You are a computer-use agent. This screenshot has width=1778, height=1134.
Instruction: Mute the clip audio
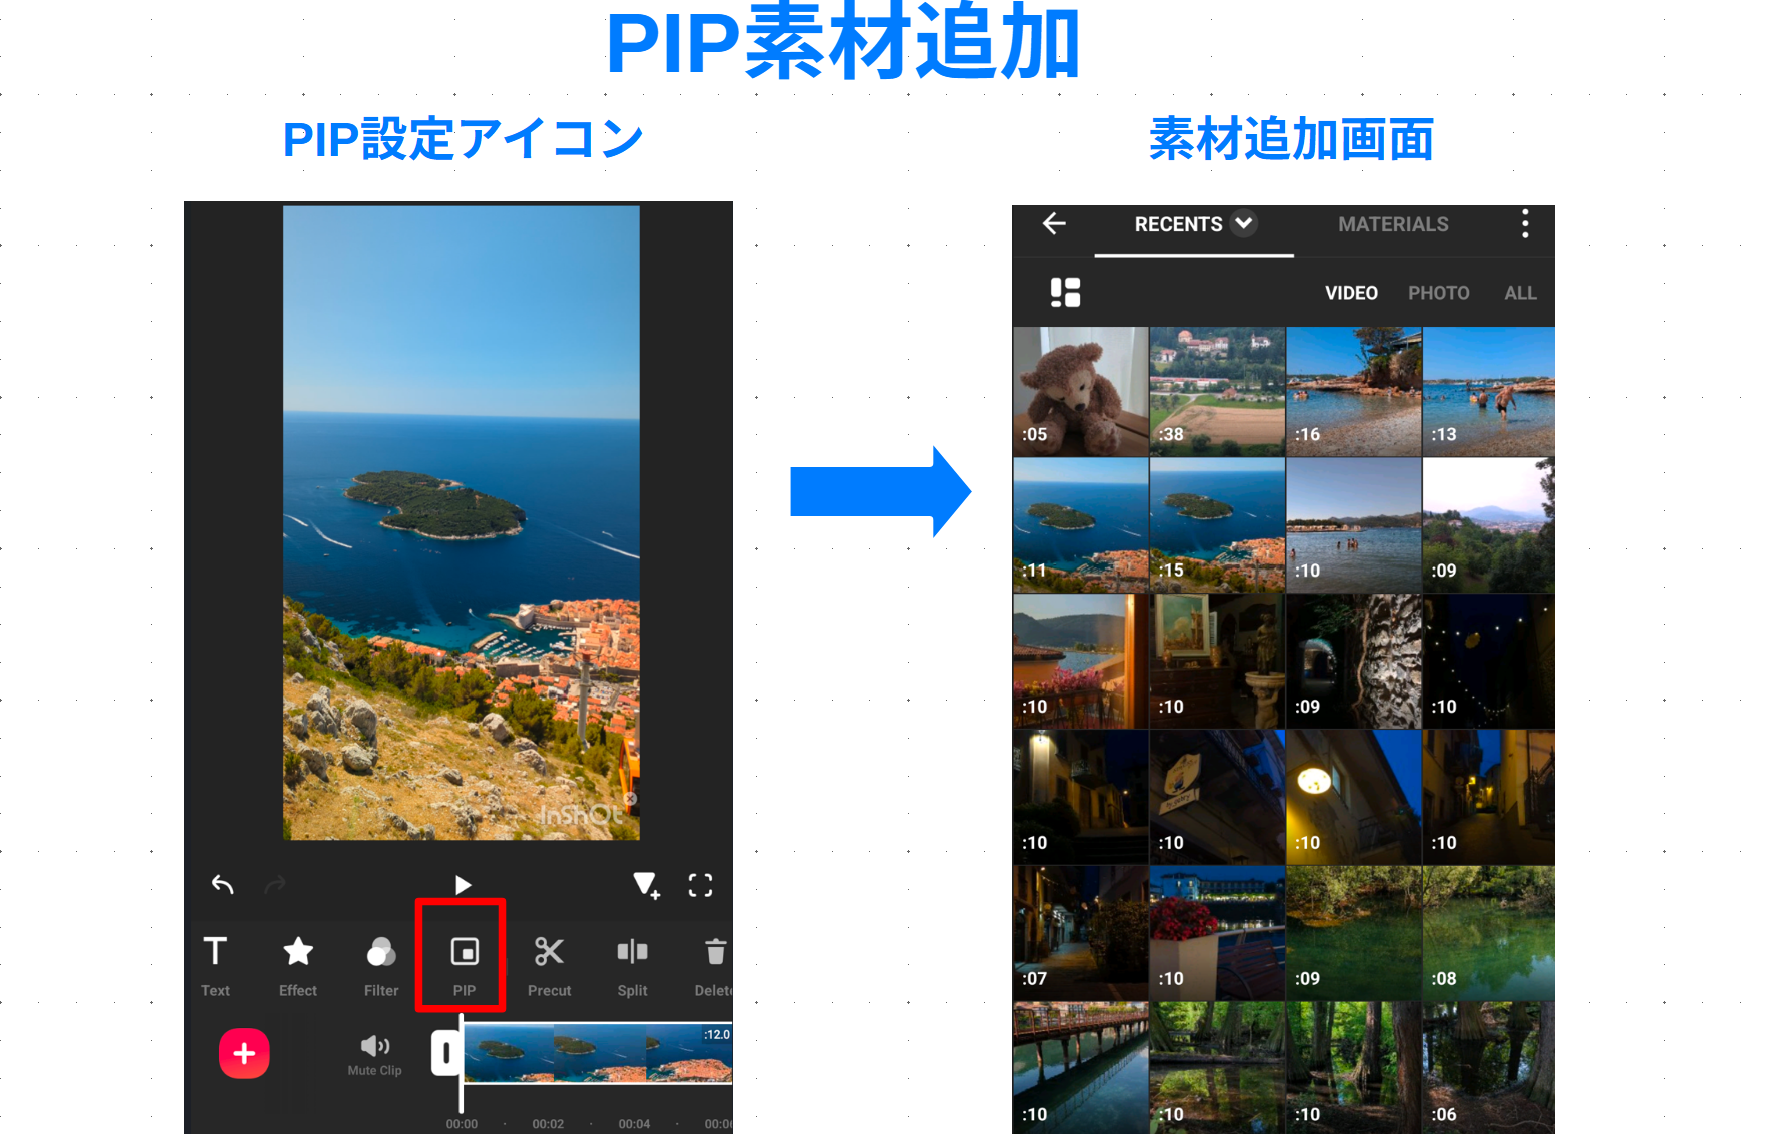pos(375,1055)
